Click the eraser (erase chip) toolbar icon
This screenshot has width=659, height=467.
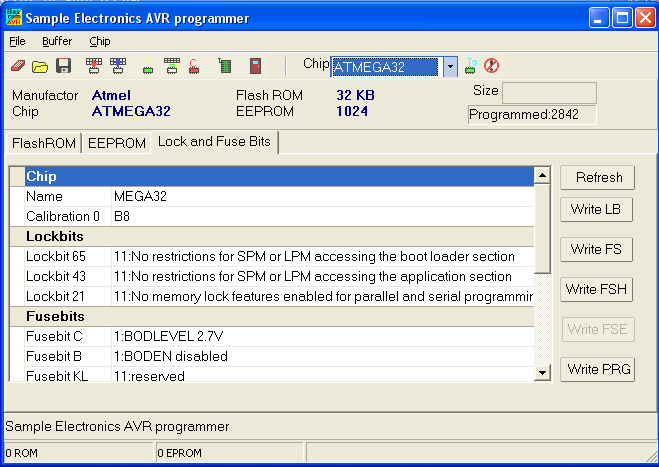click(18, 67)
